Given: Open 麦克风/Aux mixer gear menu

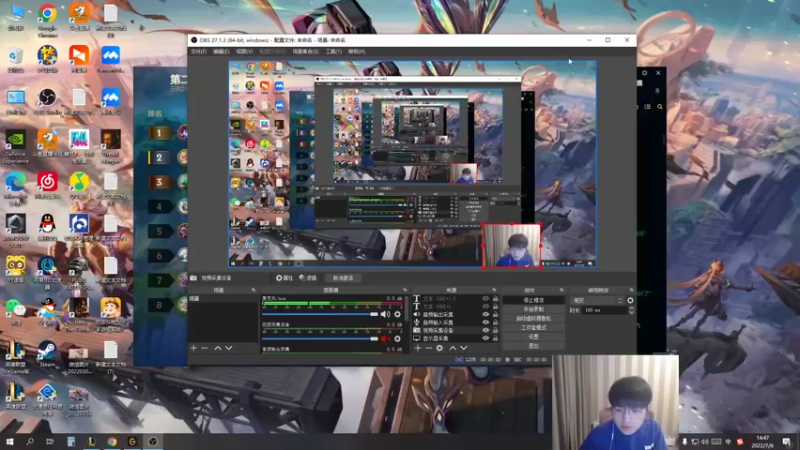Looking at the screenshot, I should pyautogui.click(x=397, y=314).
